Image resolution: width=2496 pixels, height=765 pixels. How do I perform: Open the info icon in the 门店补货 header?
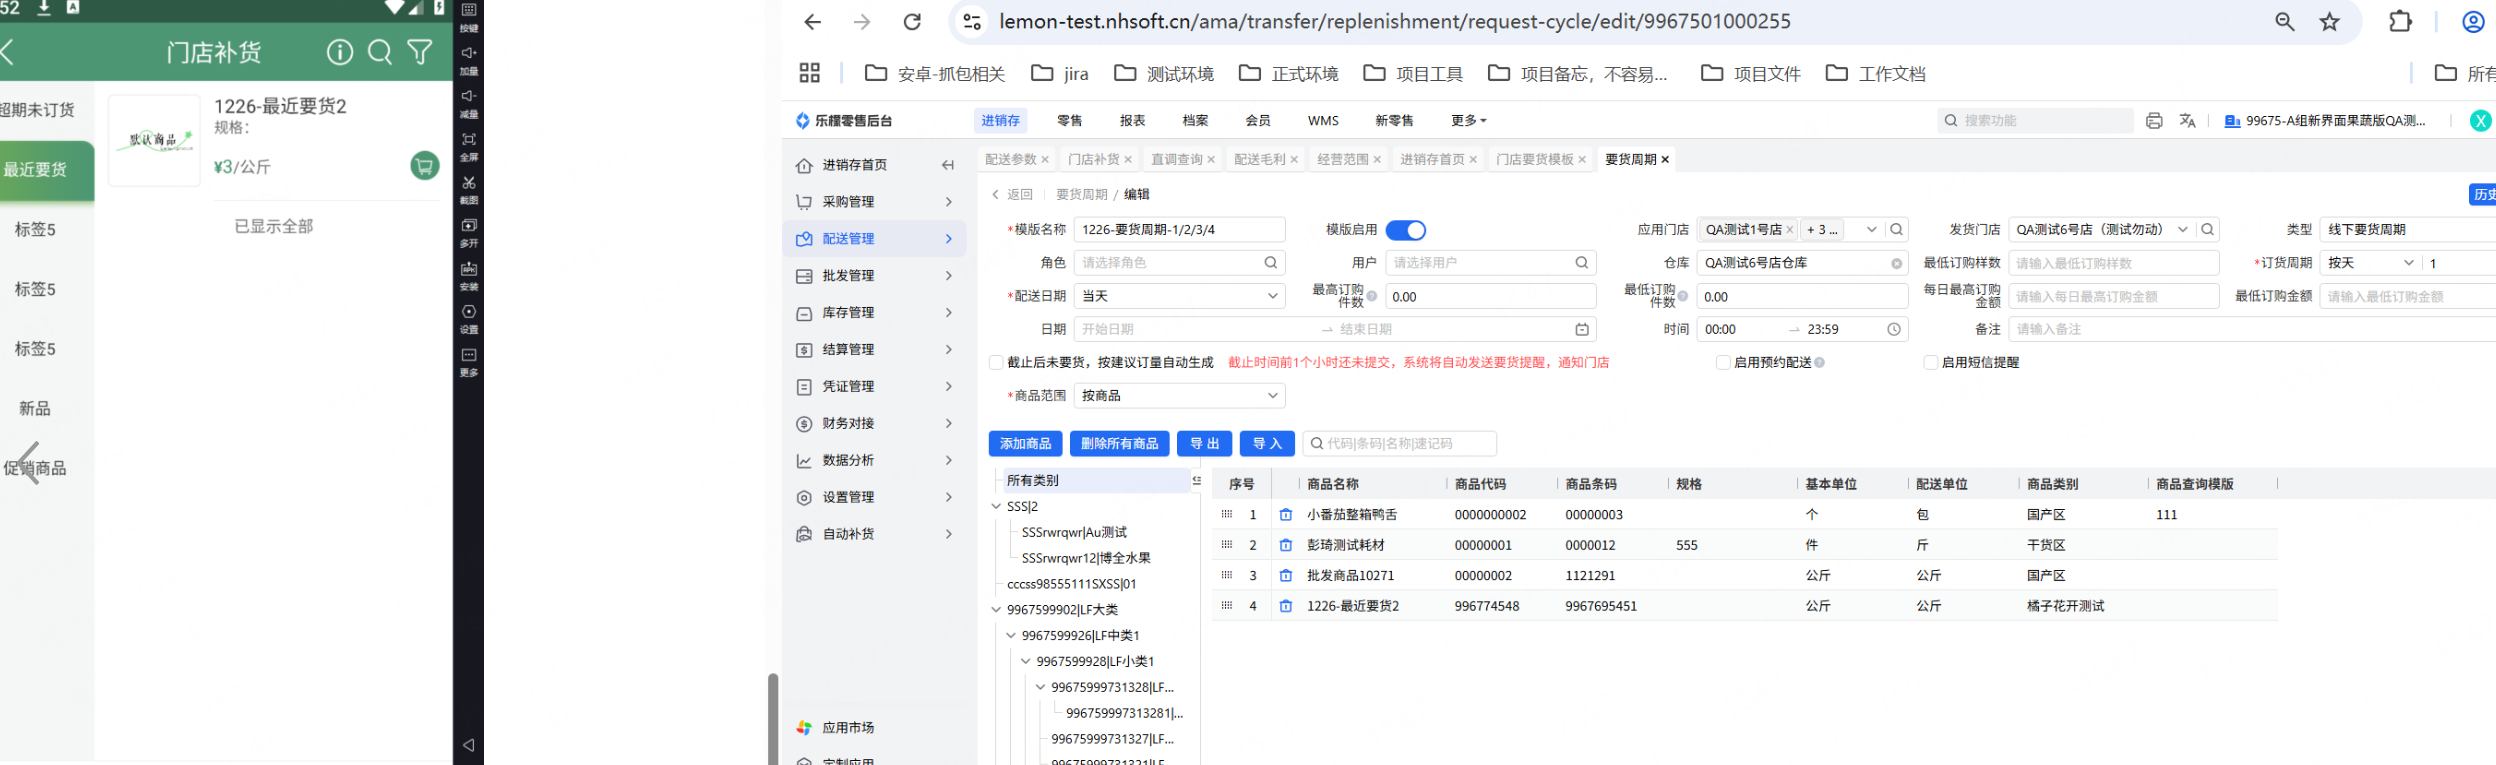tap(340, 52)
